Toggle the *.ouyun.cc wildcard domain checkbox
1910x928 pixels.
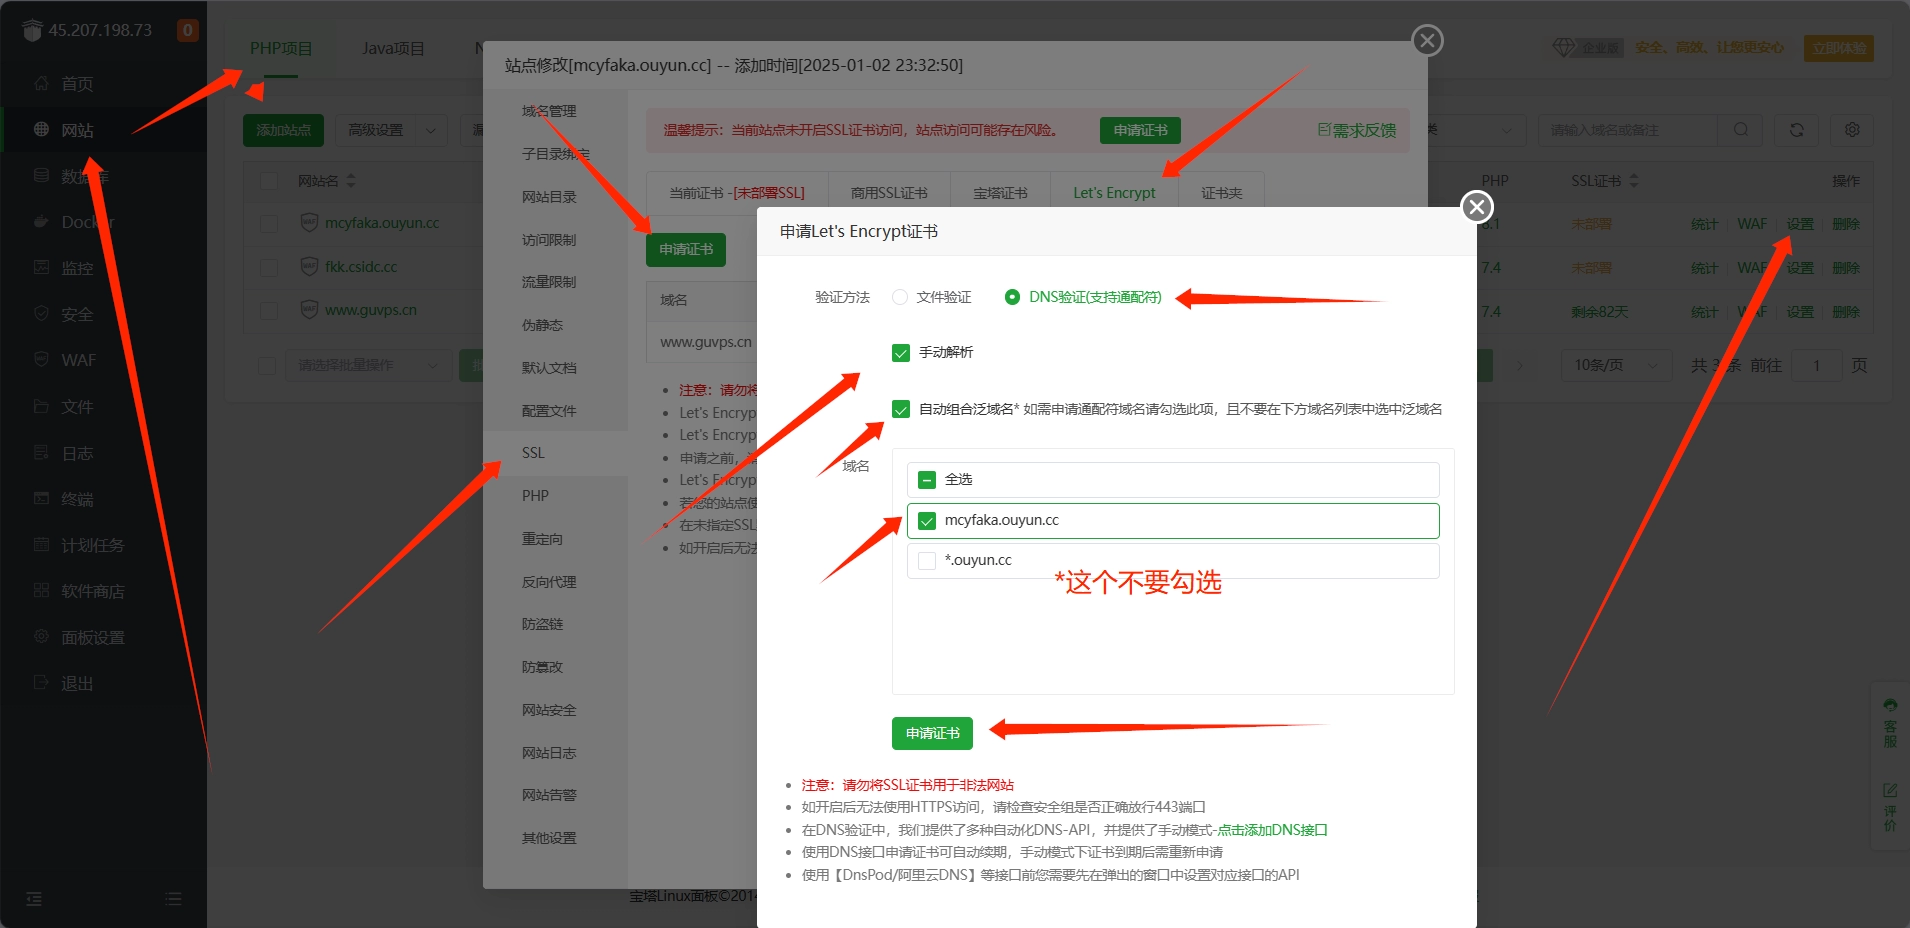(x=927, y=561)
